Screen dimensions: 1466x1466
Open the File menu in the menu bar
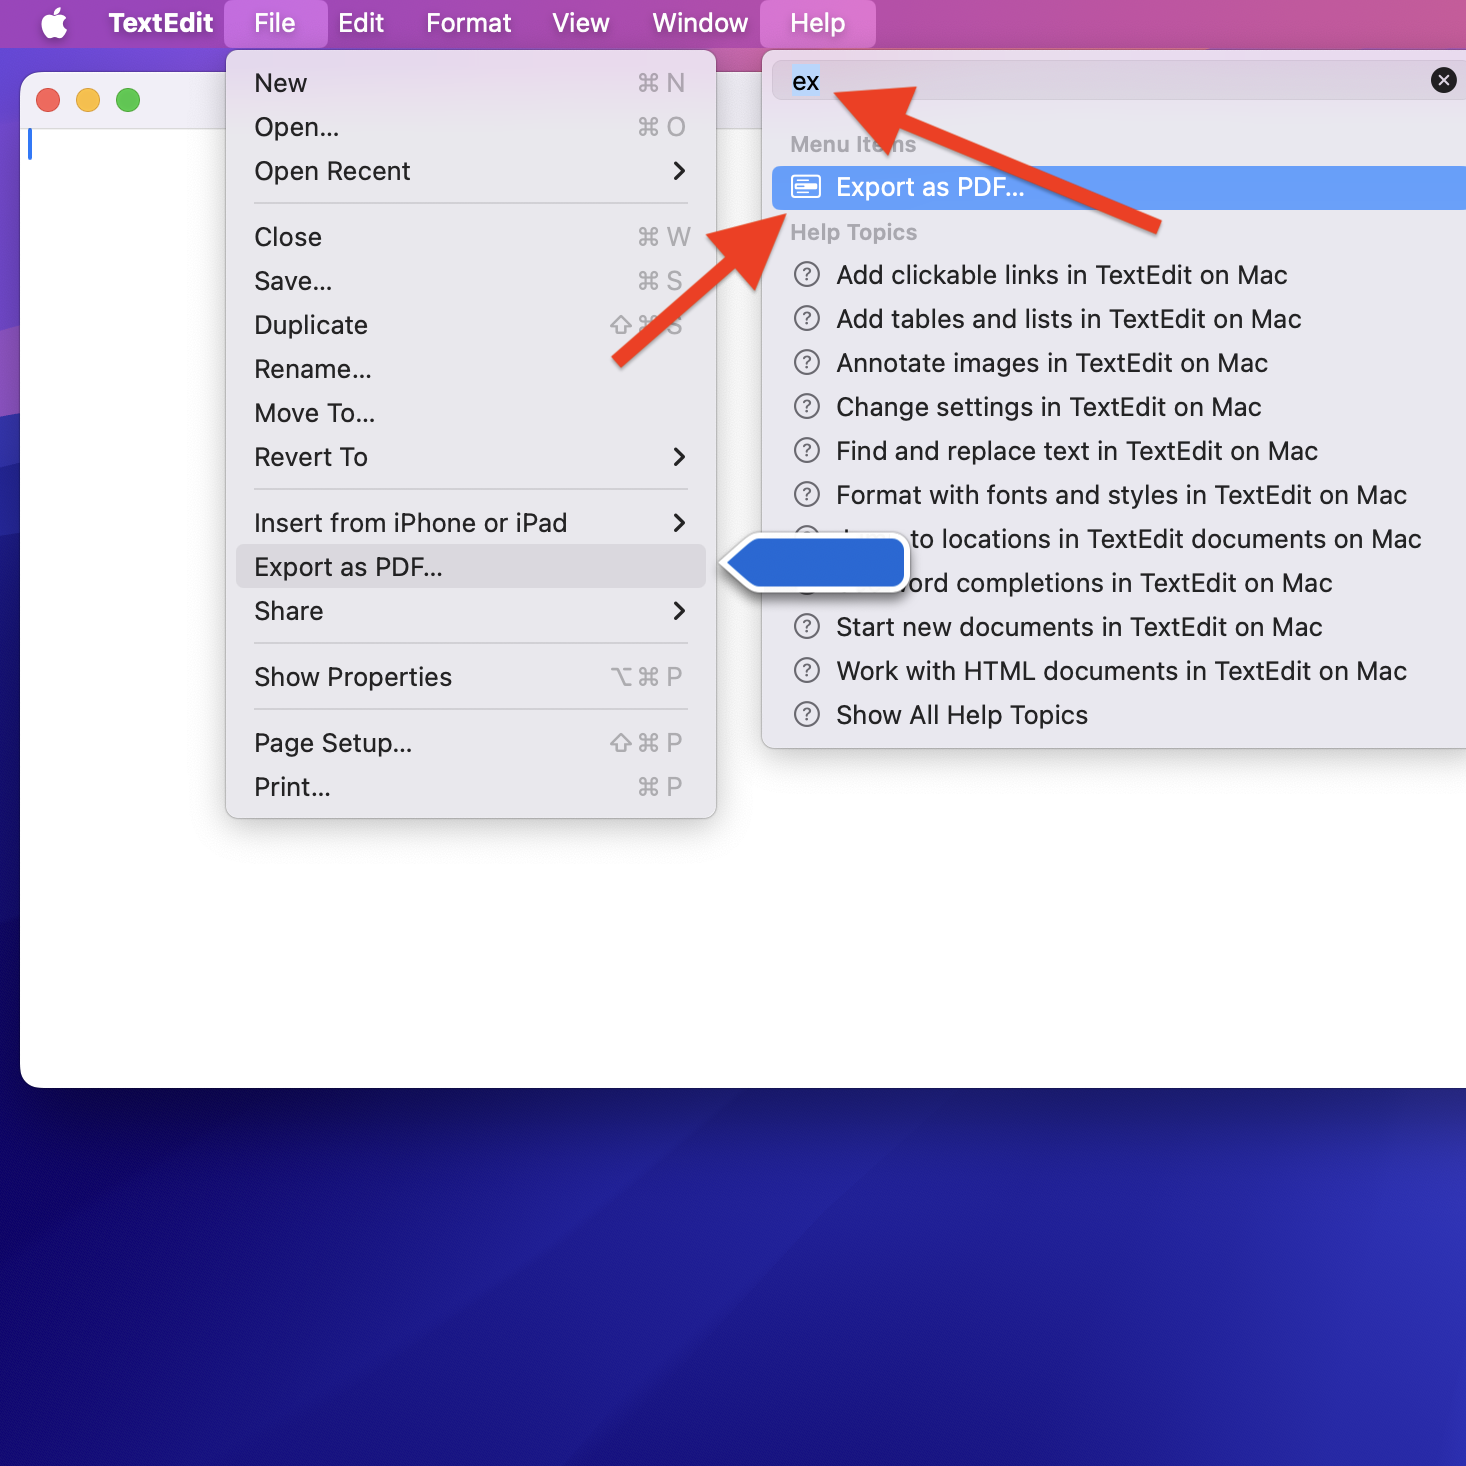click(275, 23)
